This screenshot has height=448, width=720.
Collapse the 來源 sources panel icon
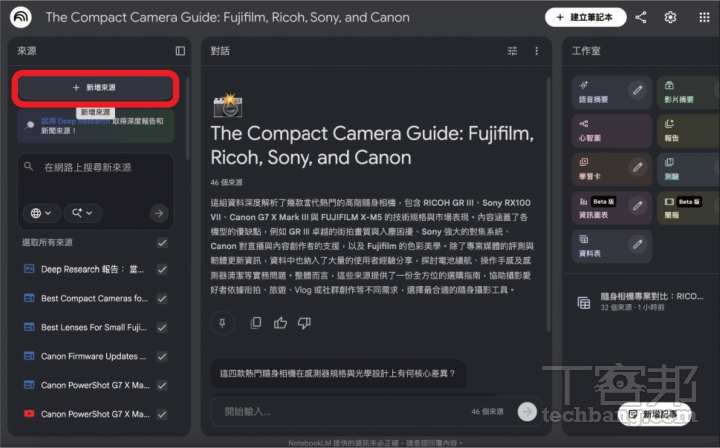[x=180, y=51]
